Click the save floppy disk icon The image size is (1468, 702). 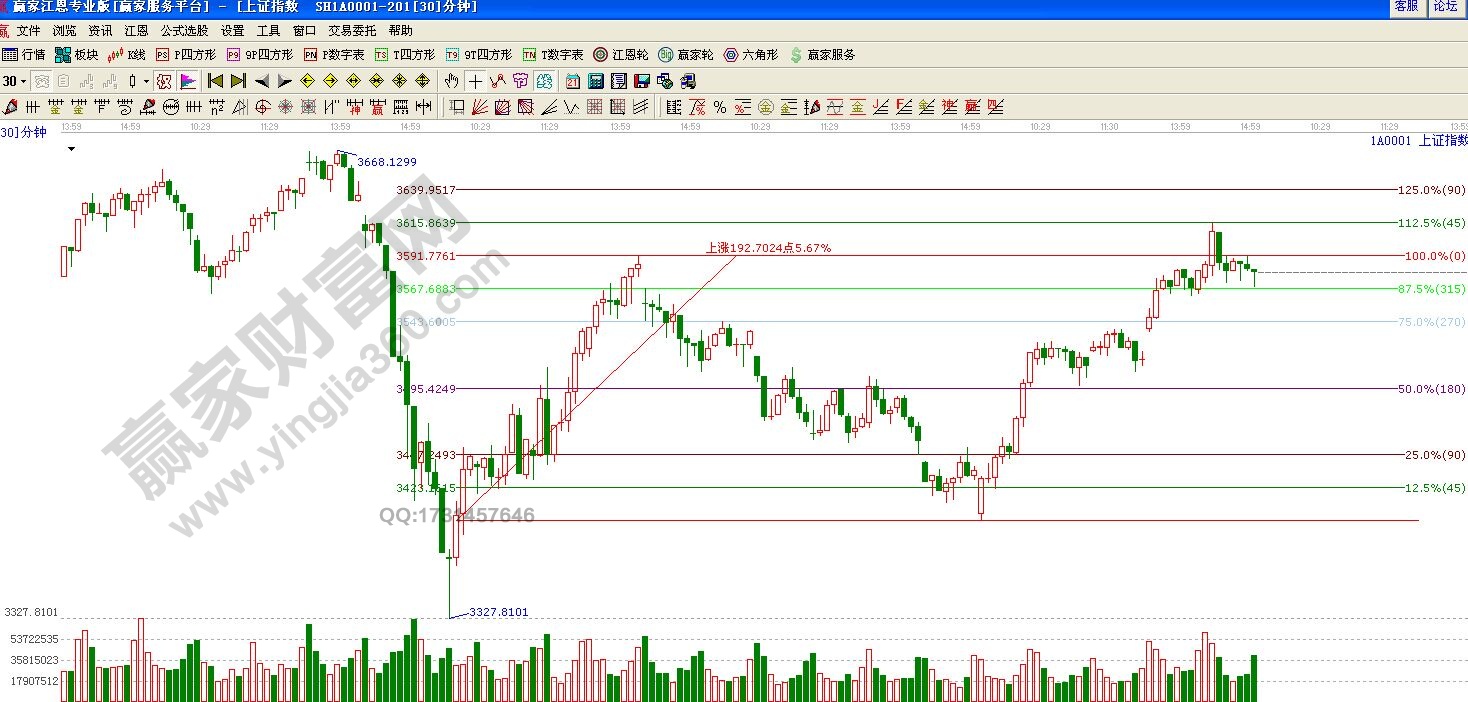point(642,81)
